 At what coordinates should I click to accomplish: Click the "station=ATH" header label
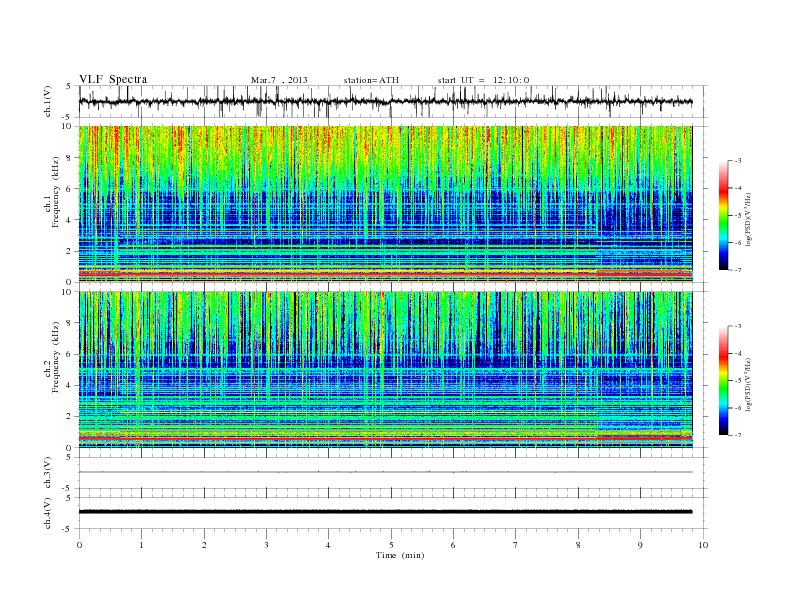(x=371, y=80)
